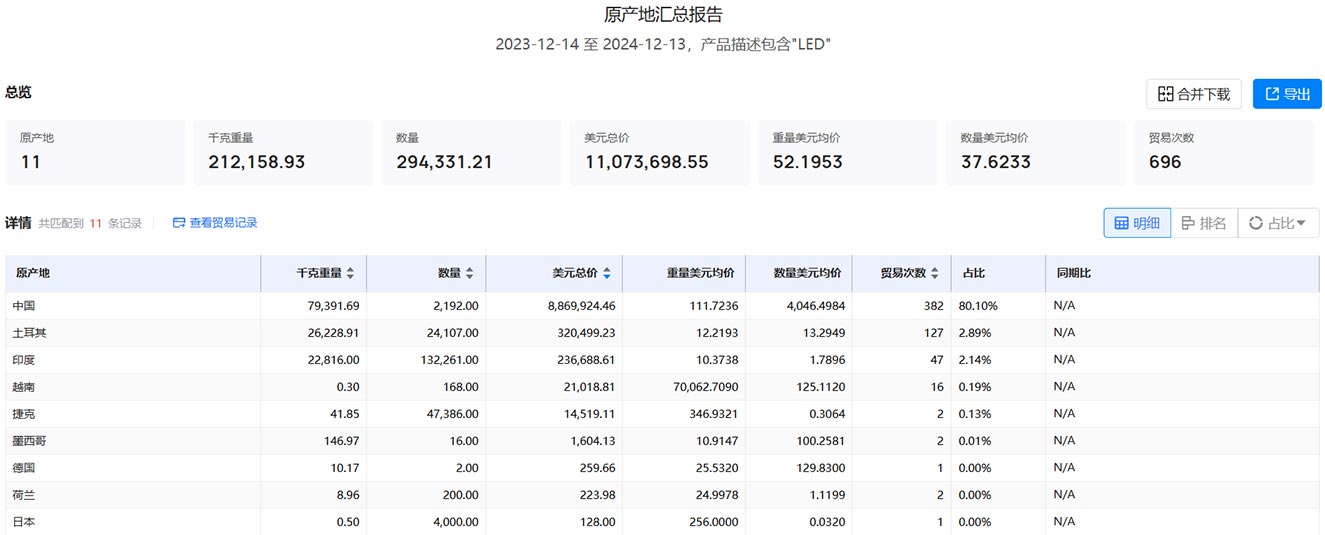Select the 德国 row origin cell
Image resolution: width=1325 pixels, height=535 pixels.
pos(133,468)
